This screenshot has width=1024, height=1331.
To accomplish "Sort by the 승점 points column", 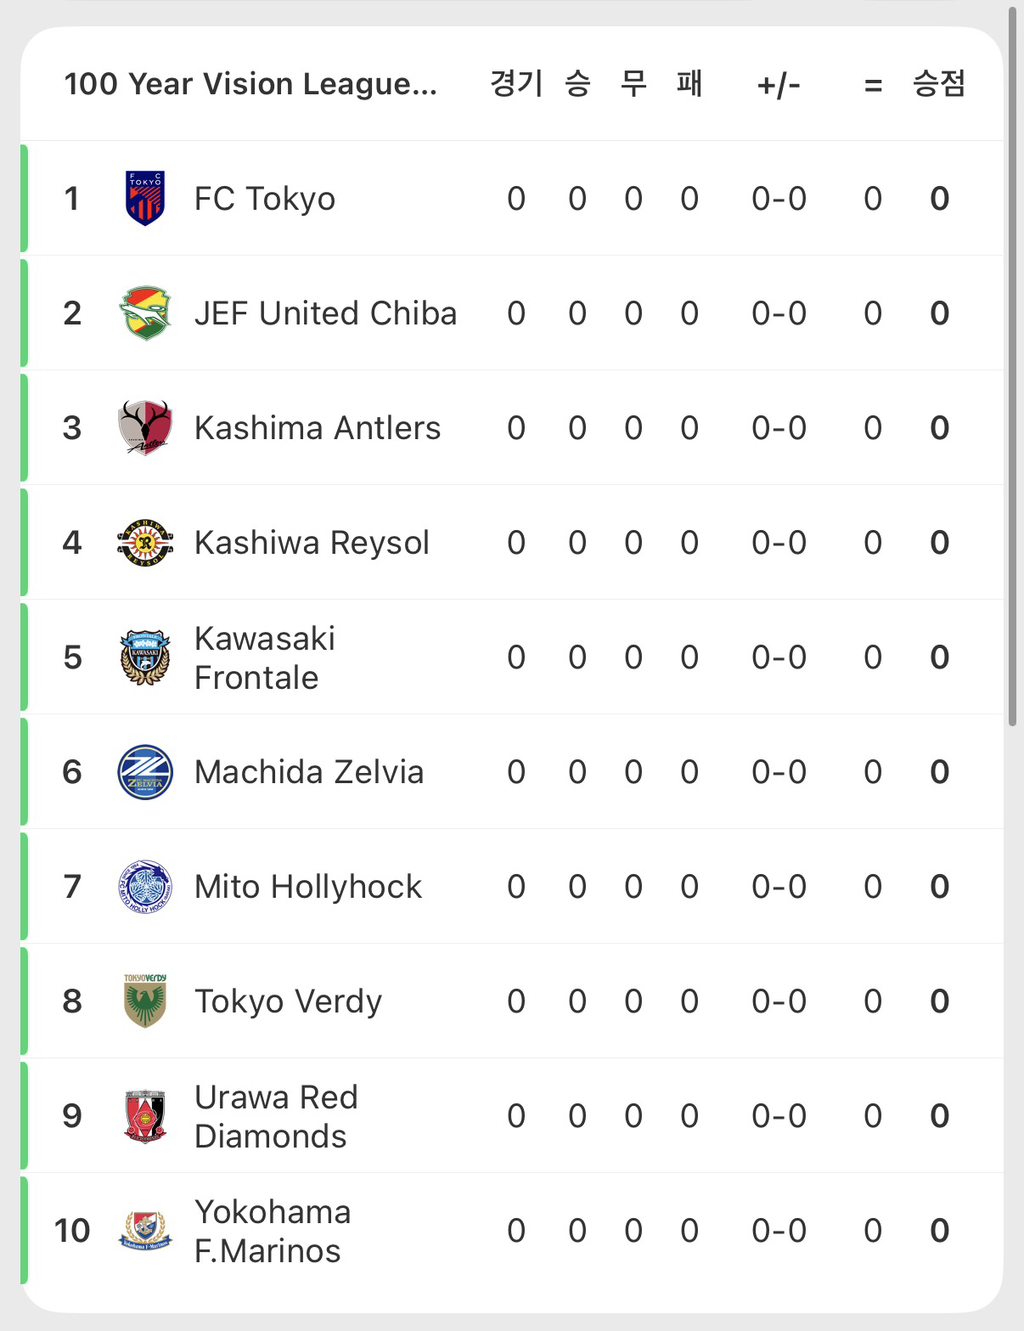I will click(x=938, y=84).
